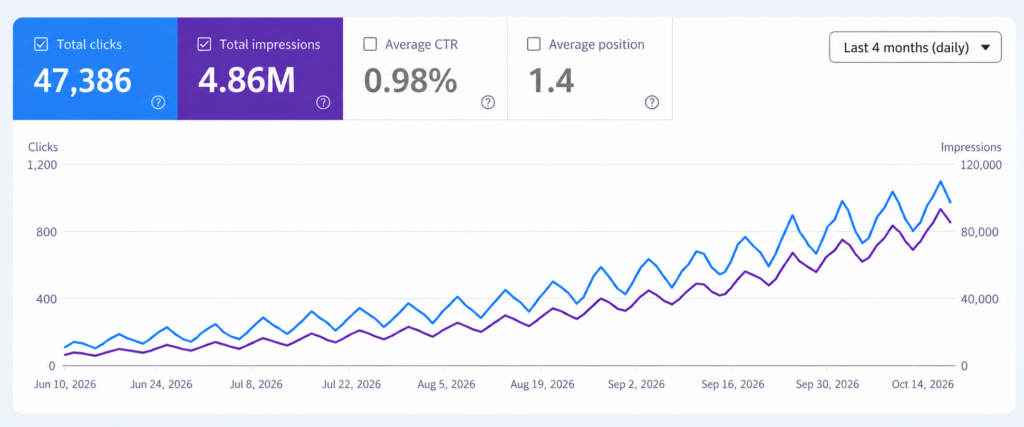Click the 0.98% average CTR value
The width and height of the screenshot is (1024, 427).
pyautogui.click(x=410, y=80)
